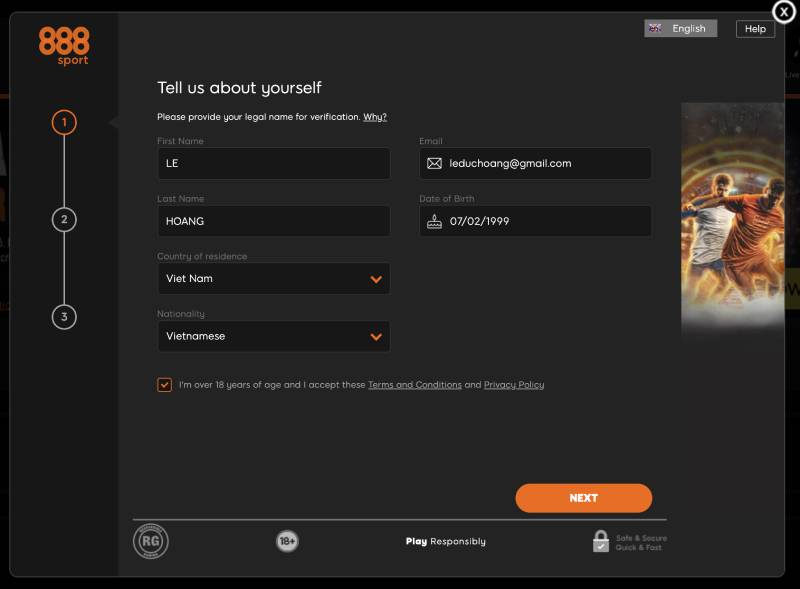Close the registration dialog with X
This screenshot has width=800, height=589.
pyautogui.click(x=784, y=11)
